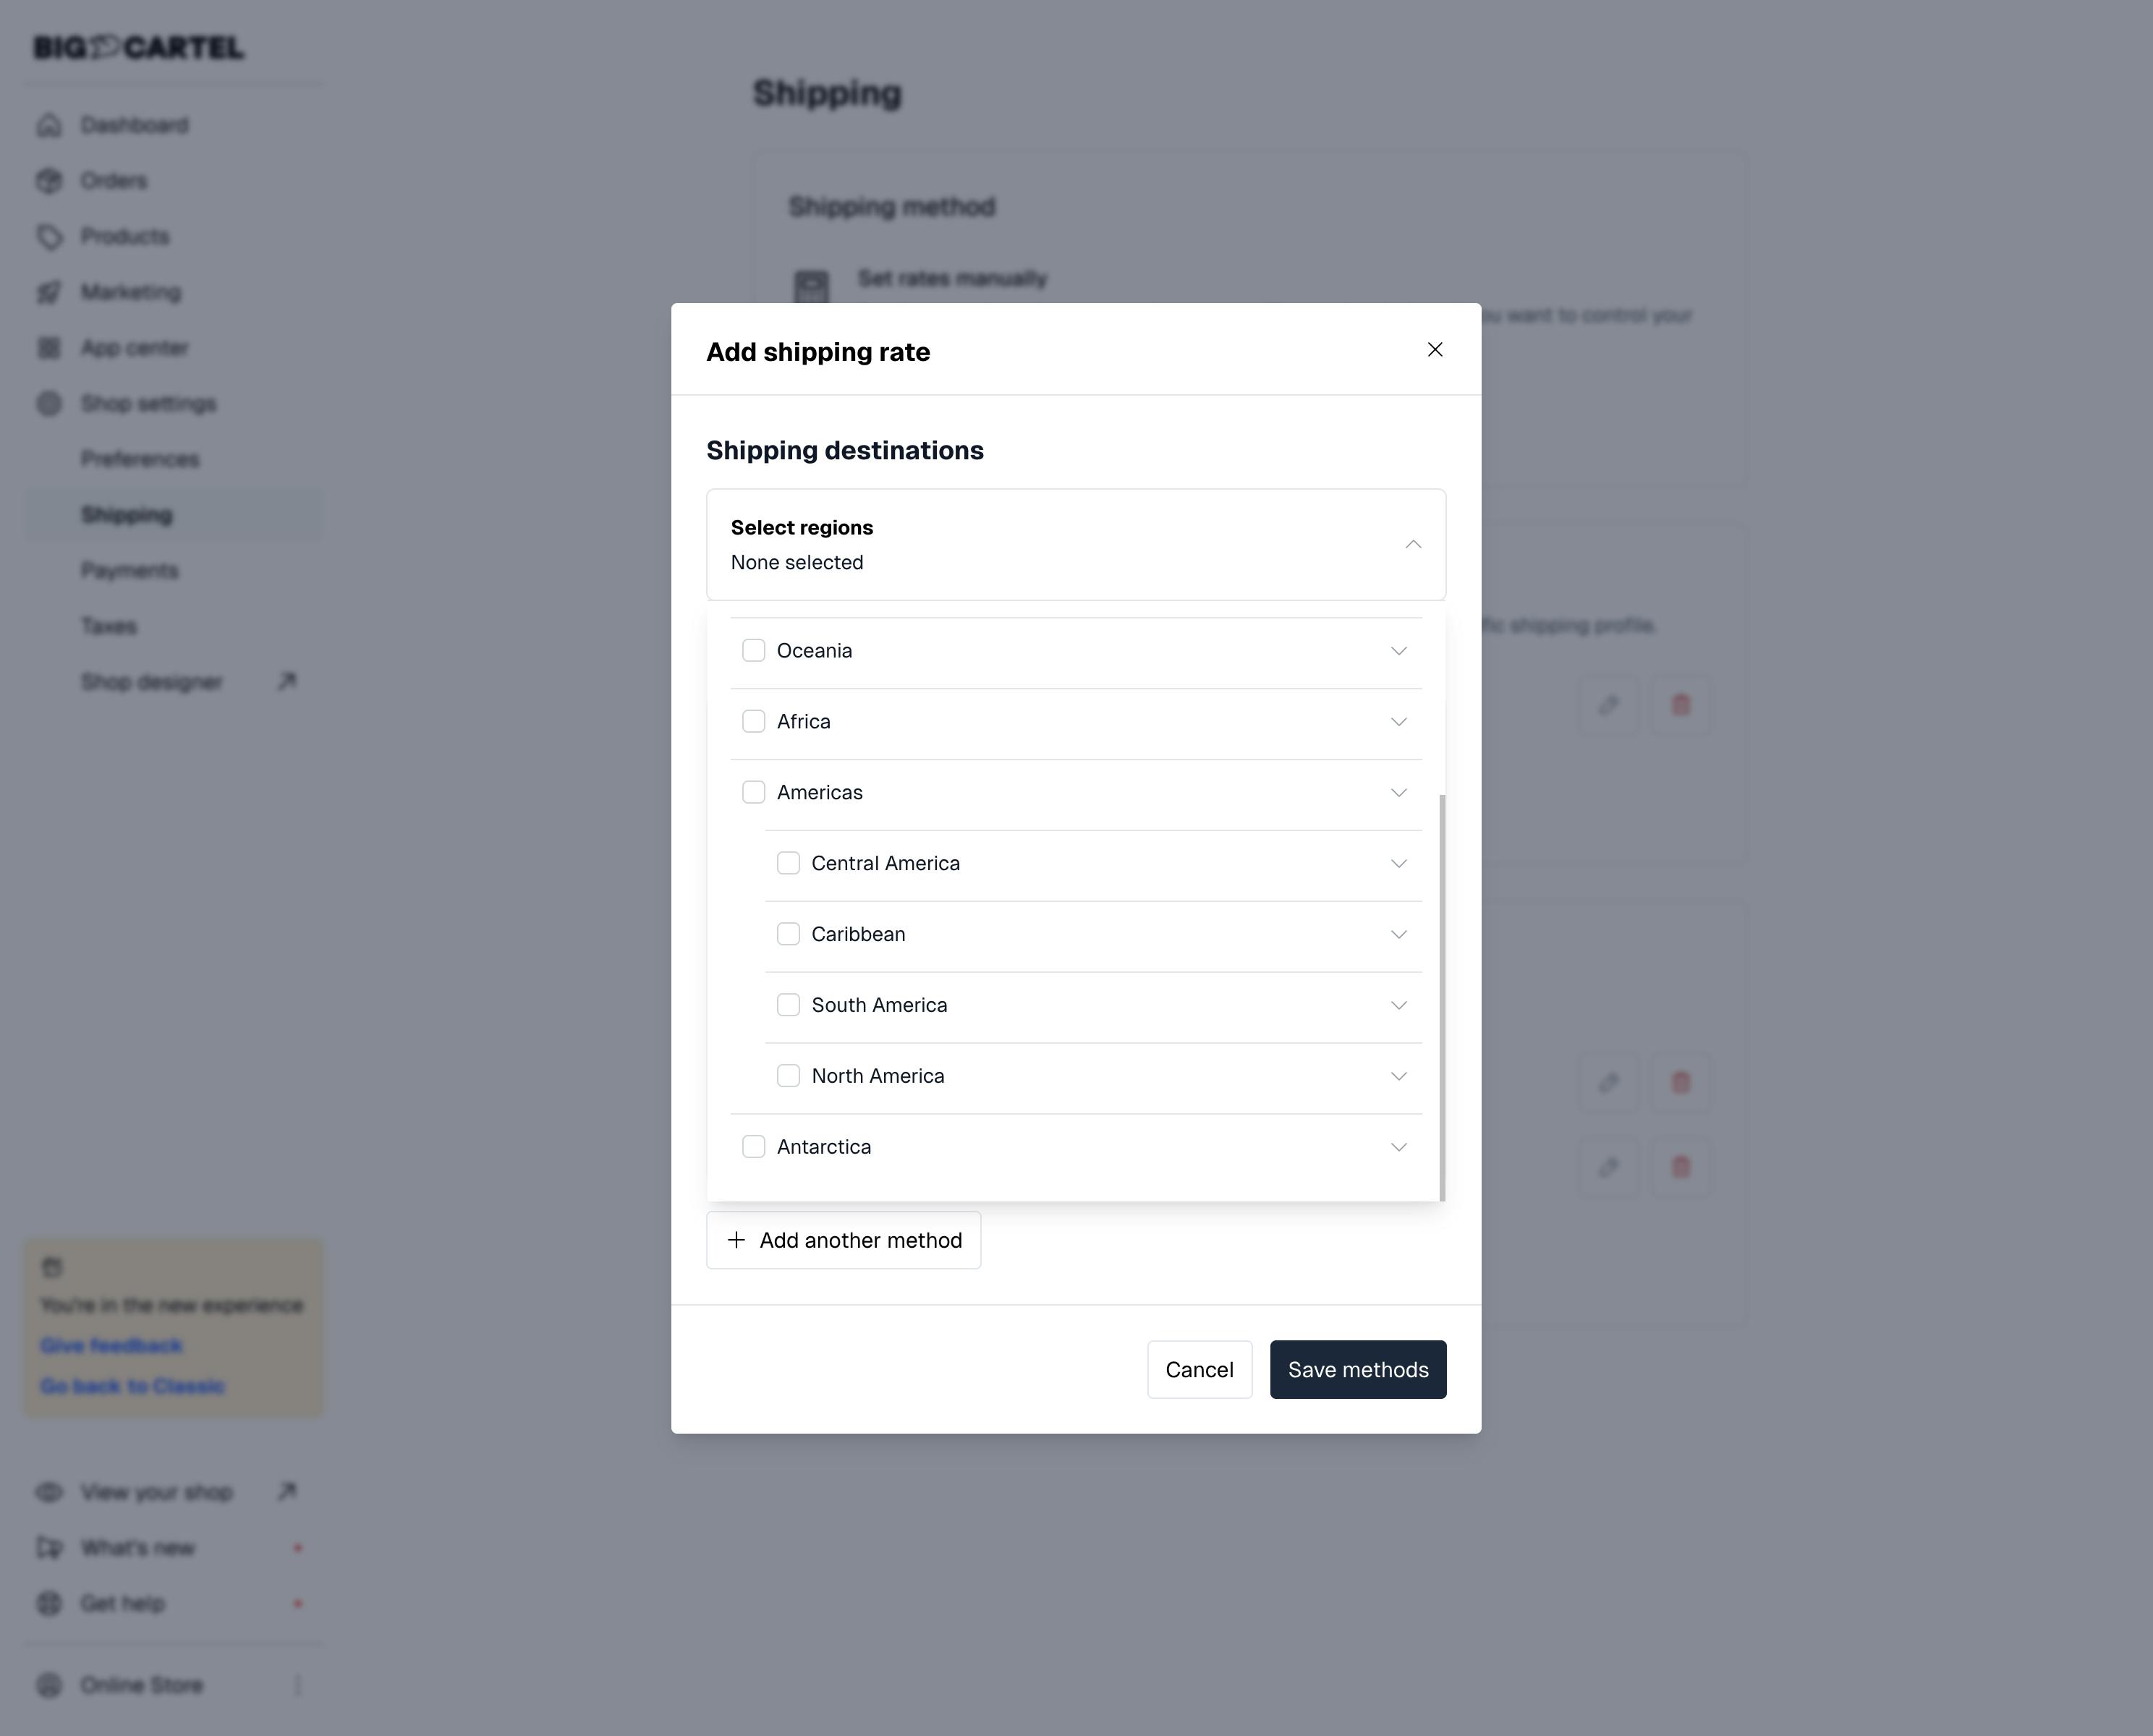Screen dimensions: 2153x1736
Task: Click the Get help globe icon
Action: point(49,1604)
